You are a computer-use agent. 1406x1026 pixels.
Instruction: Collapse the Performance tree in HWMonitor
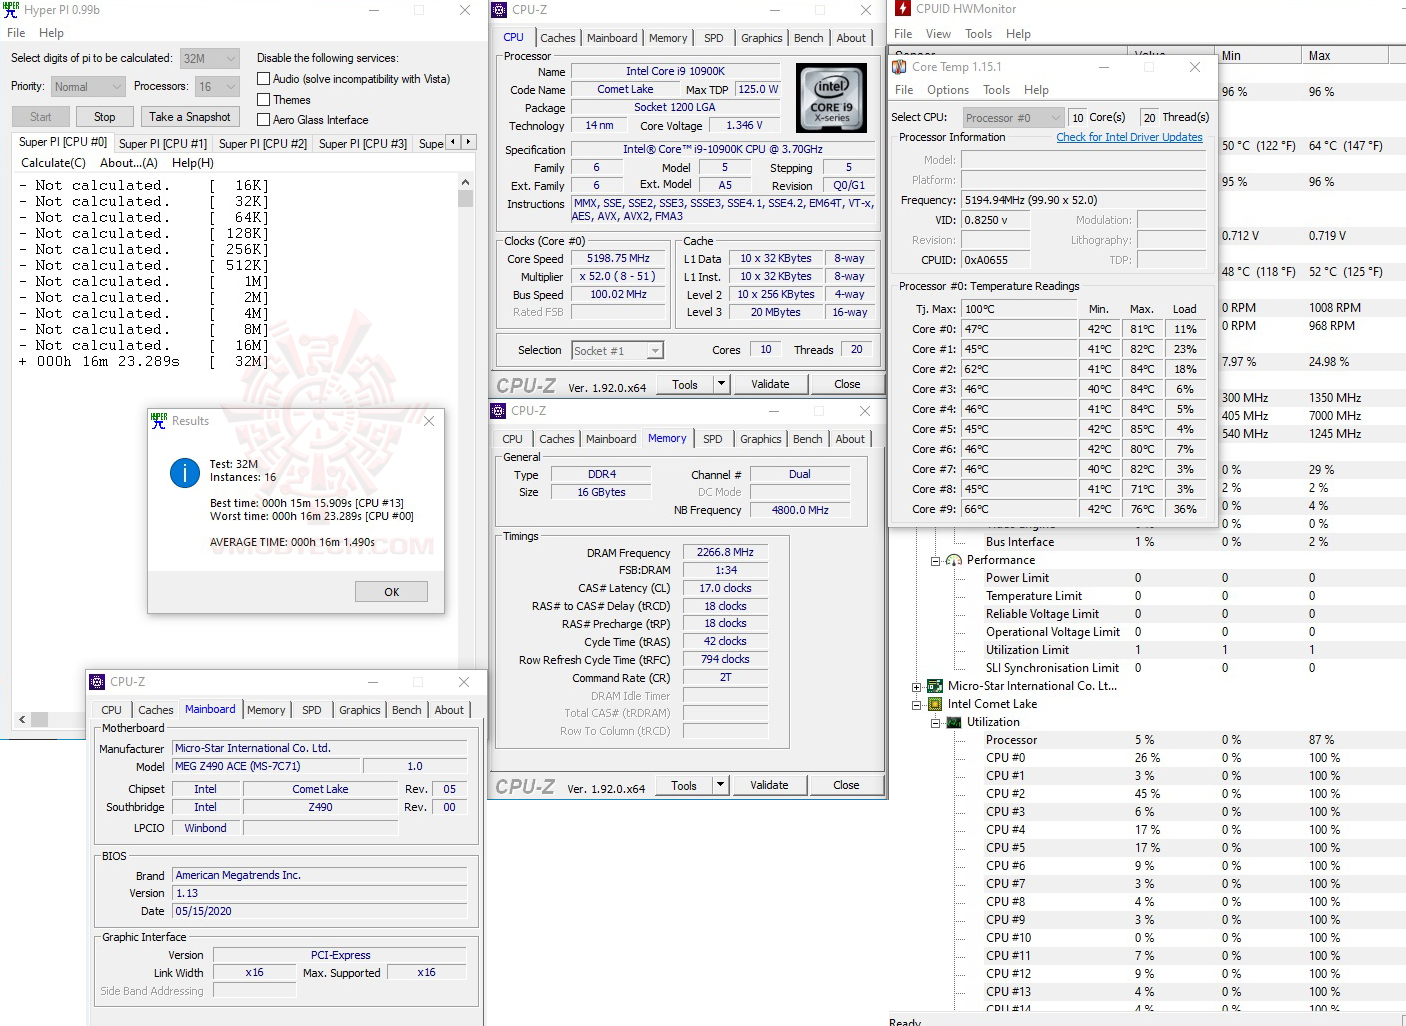935,560
